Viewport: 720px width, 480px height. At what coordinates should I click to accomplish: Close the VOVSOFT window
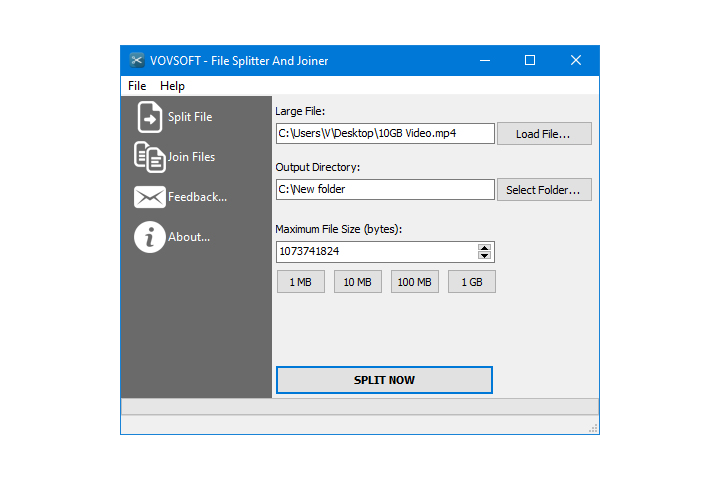point(576,60)
